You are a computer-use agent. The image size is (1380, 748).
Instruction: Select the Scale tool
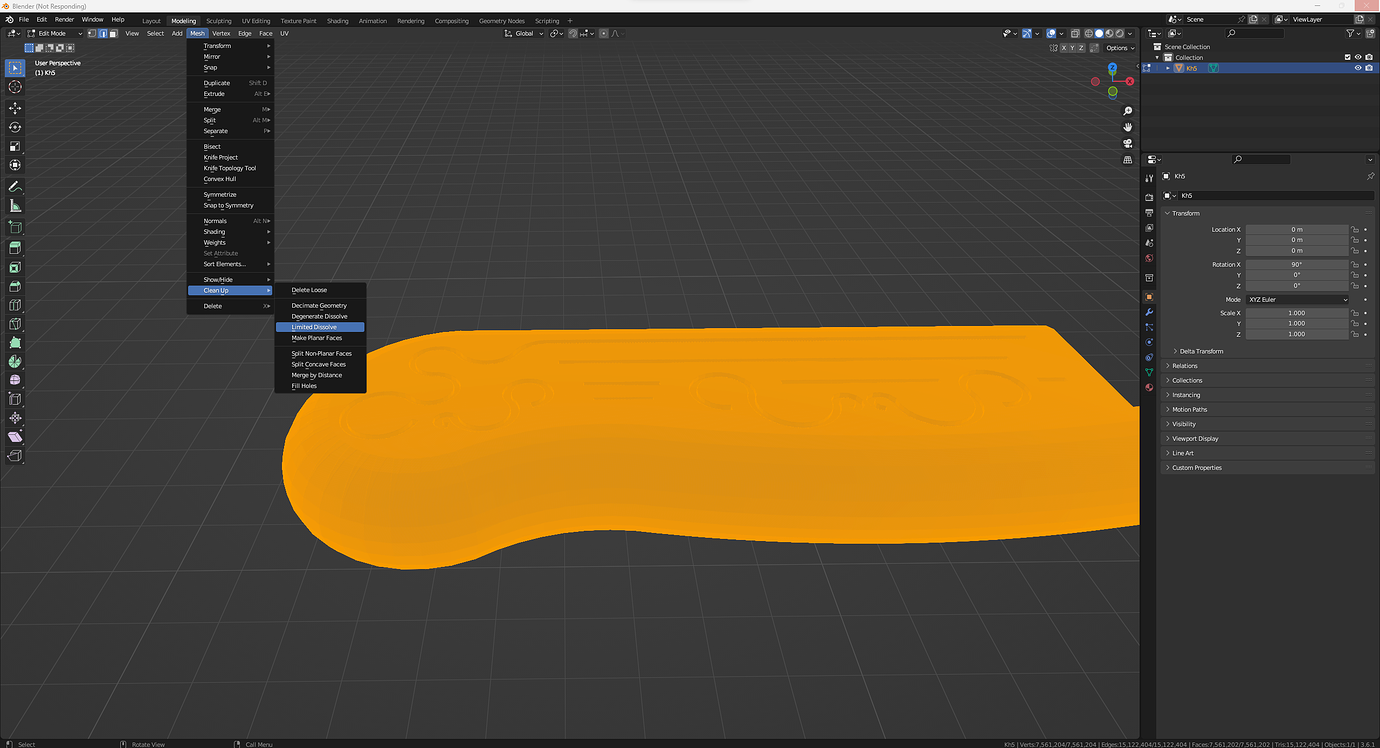(x=15, y=146)
